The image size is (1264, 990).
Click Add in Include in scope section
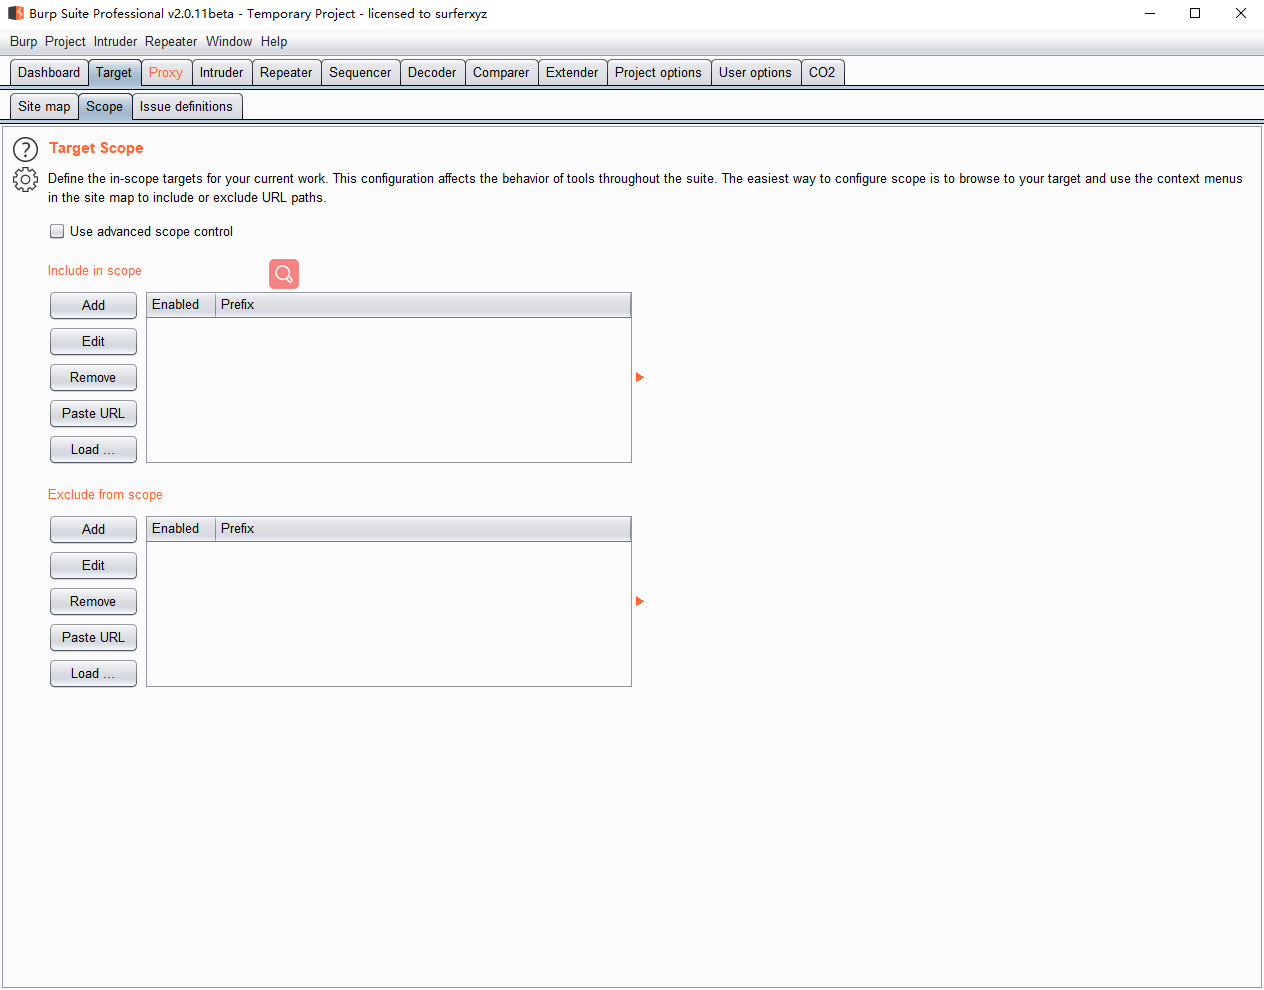click(x=93, y=305)
